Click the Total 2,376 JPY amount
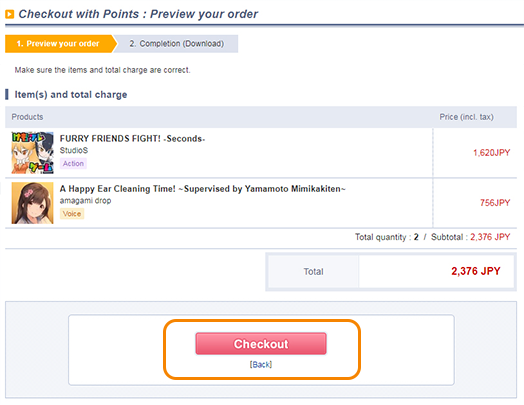The height and width of the screenshot is (405, 524). click(x=476, y=271)
